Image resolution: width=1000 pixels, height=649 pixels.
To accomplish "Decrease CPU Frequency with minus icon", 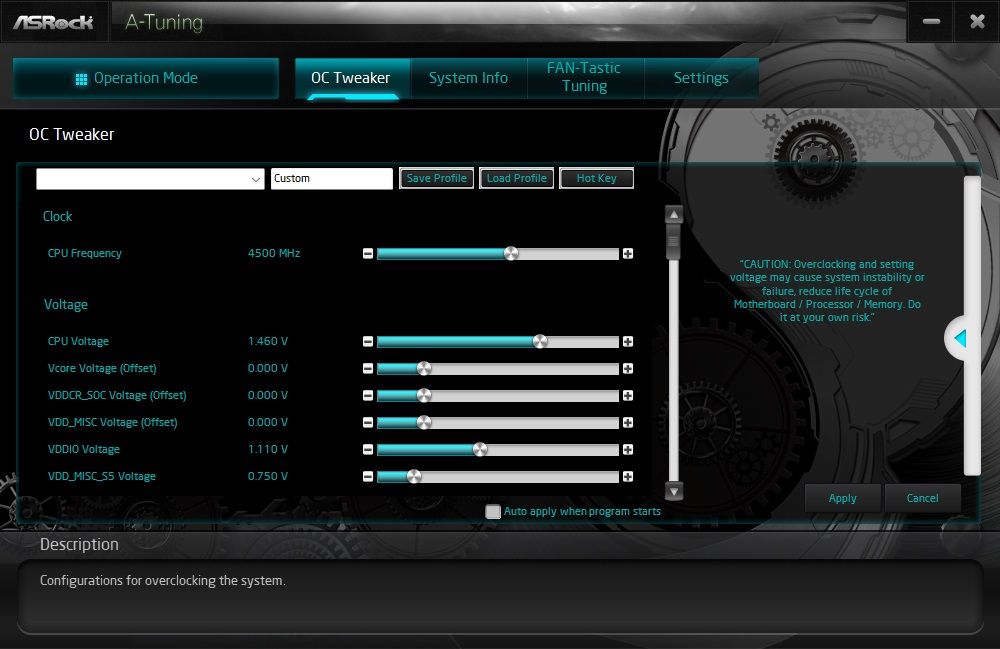I will [368, 254].
